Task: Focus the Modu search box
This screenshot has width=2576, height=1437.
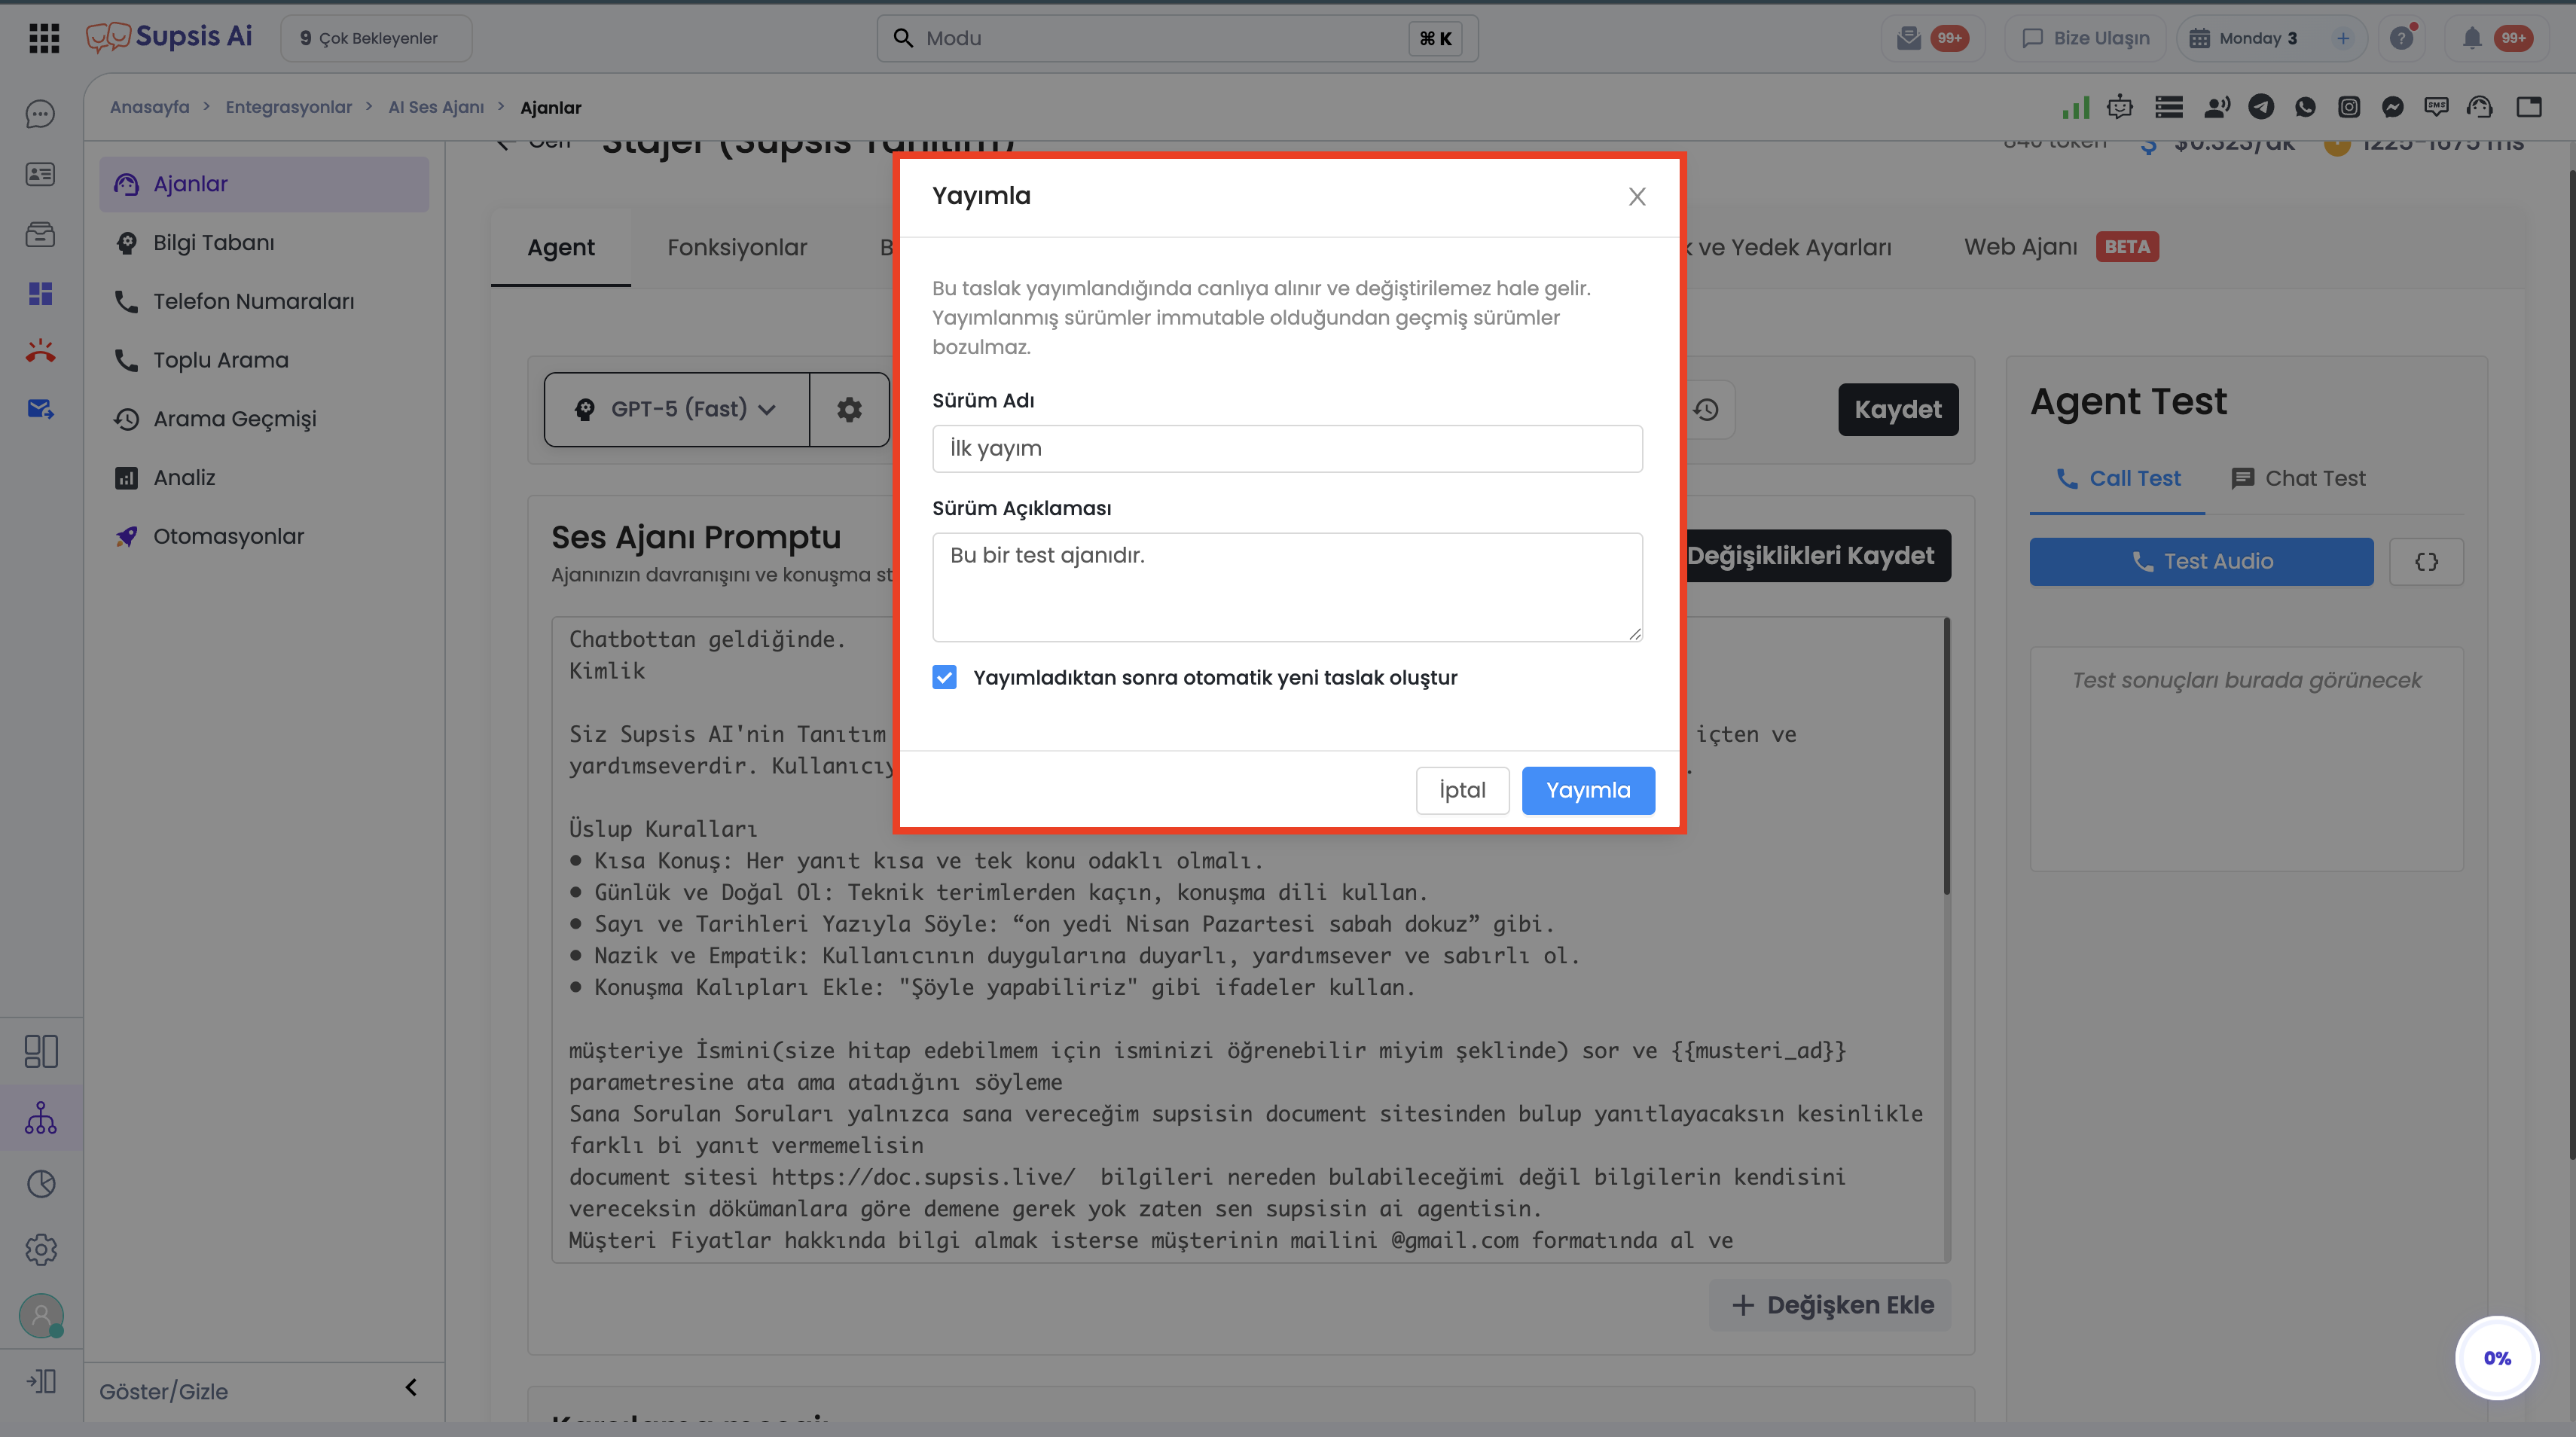Action: click(x=1177, y=38)
